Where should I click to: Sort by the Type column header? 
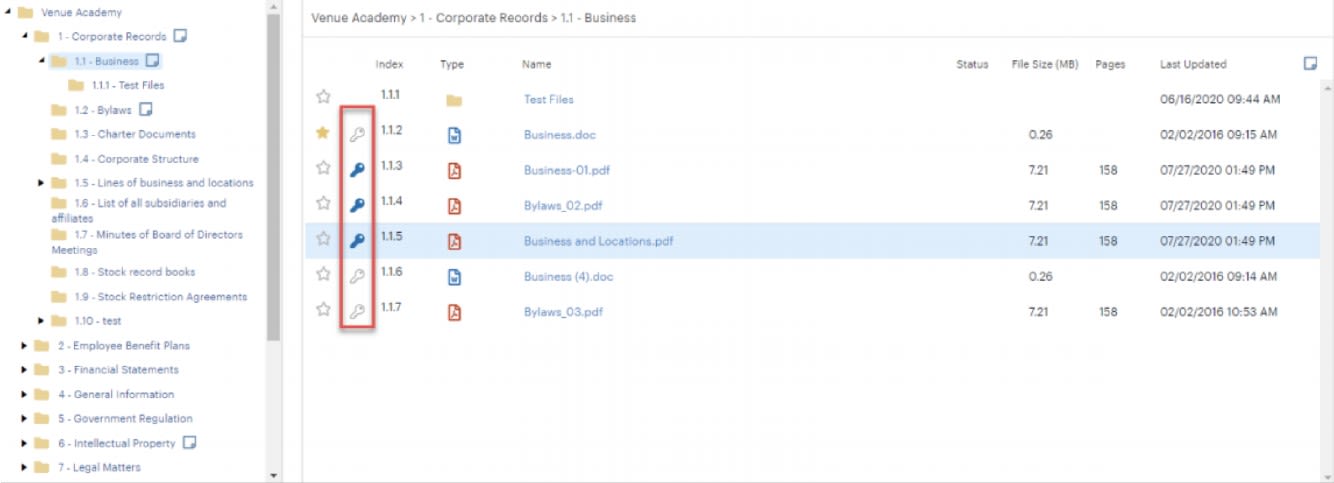(x=452, y=64)
